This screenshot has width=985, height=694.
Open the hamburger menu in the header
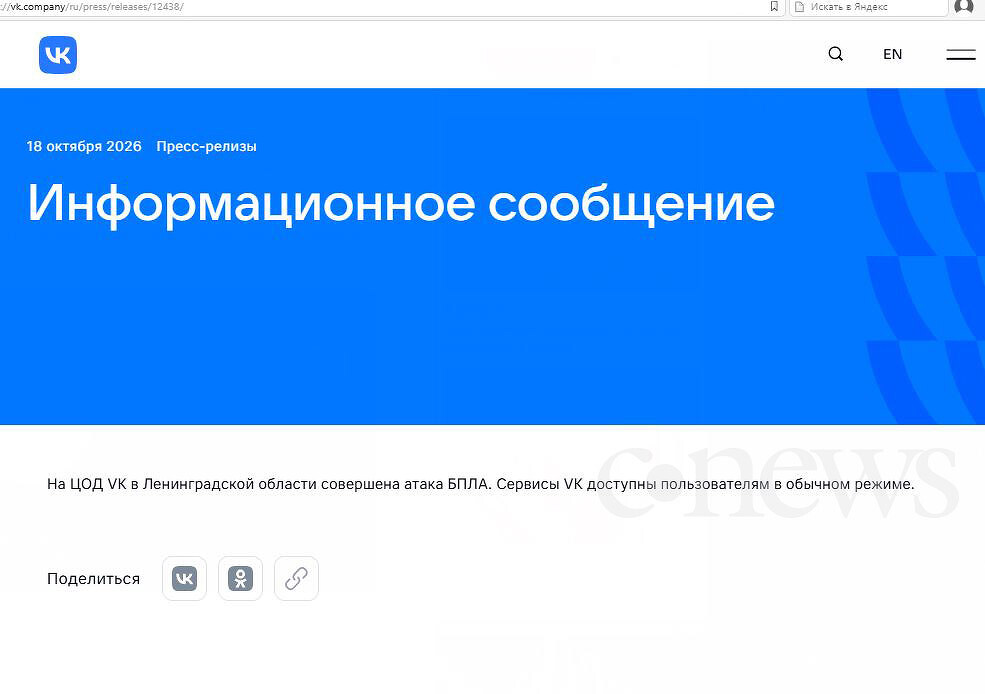pos(961,55)
